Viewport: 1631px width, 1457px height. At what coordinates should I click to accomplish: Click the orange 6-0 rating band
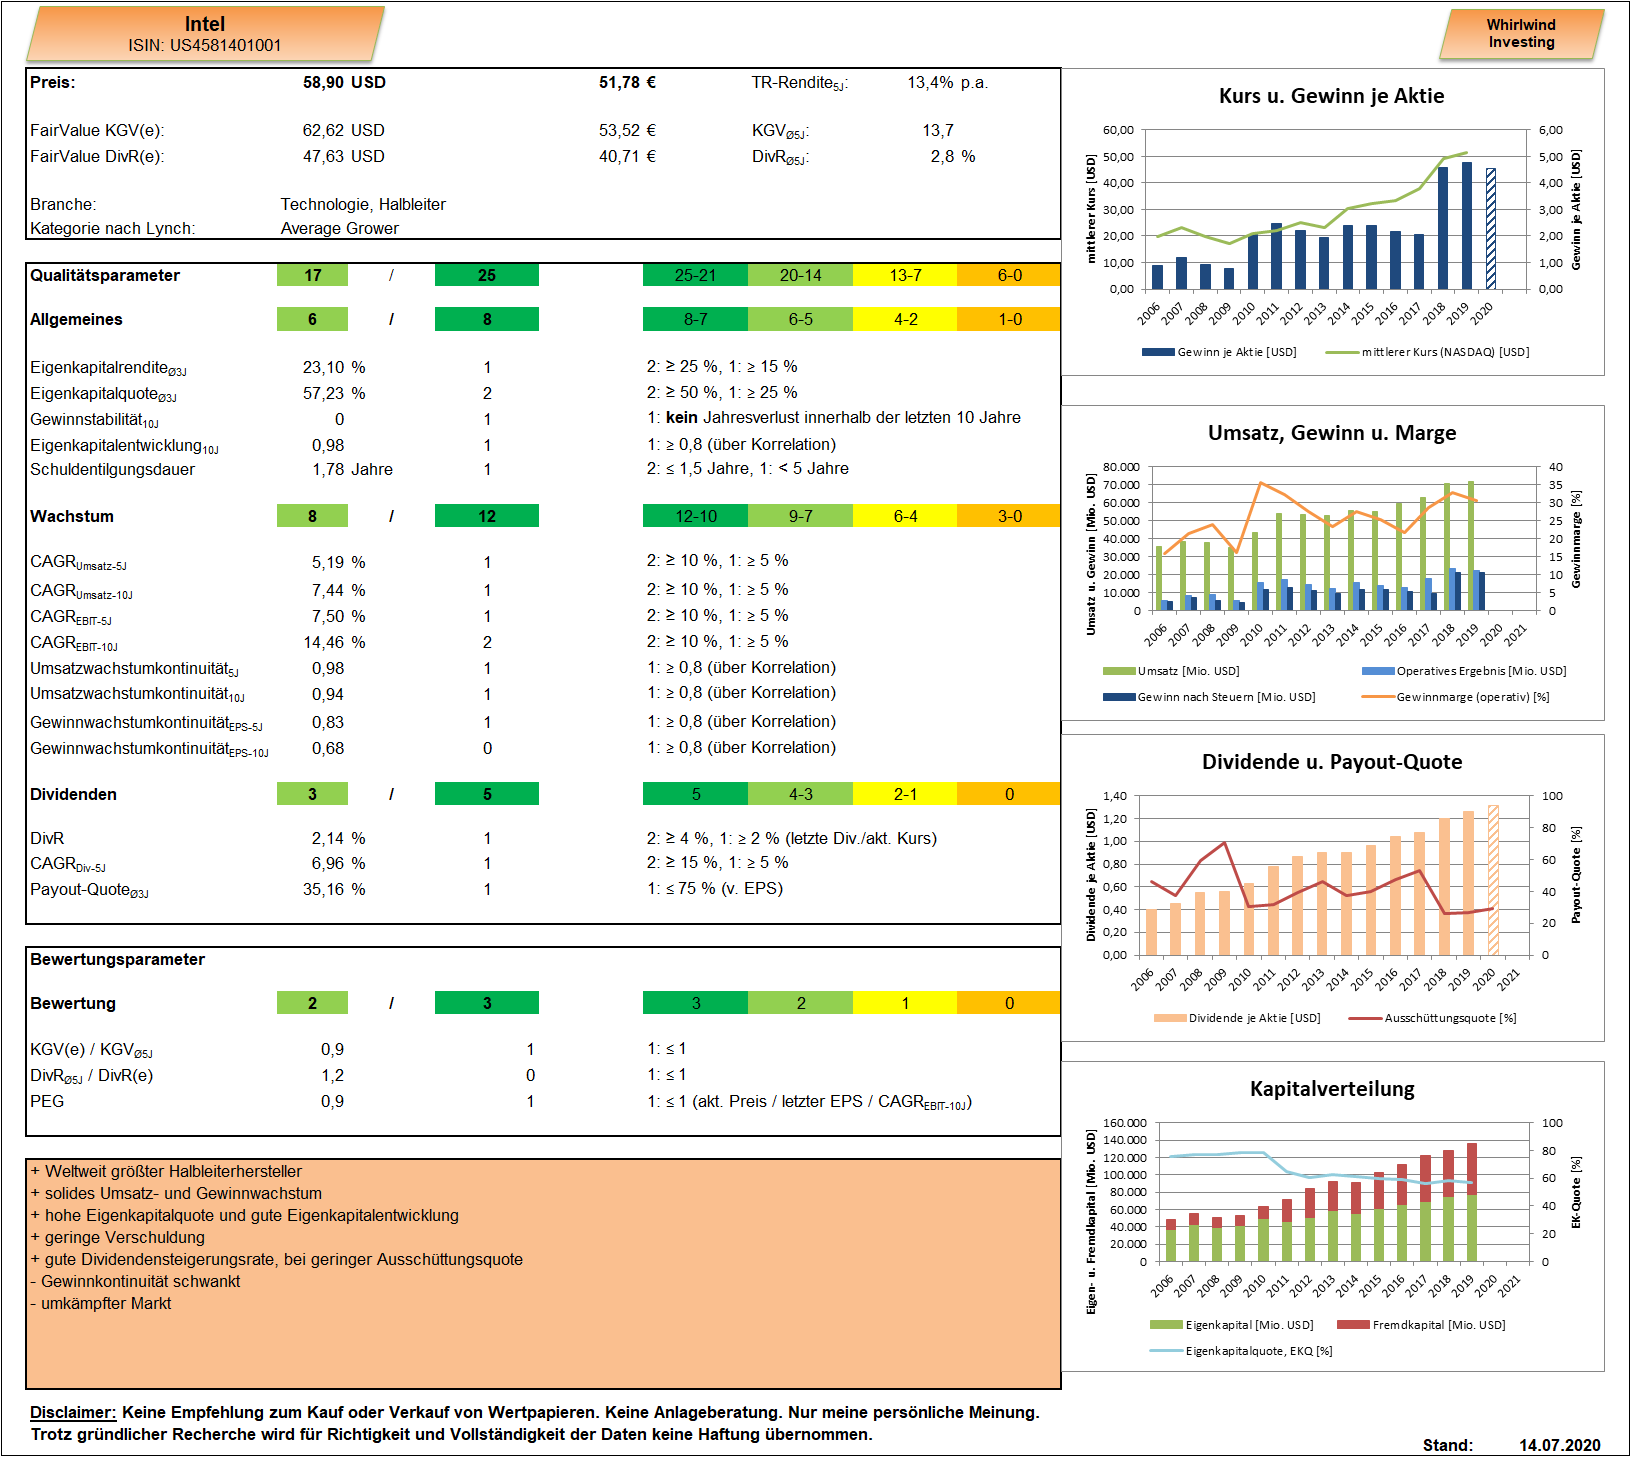click(1009, 275)
